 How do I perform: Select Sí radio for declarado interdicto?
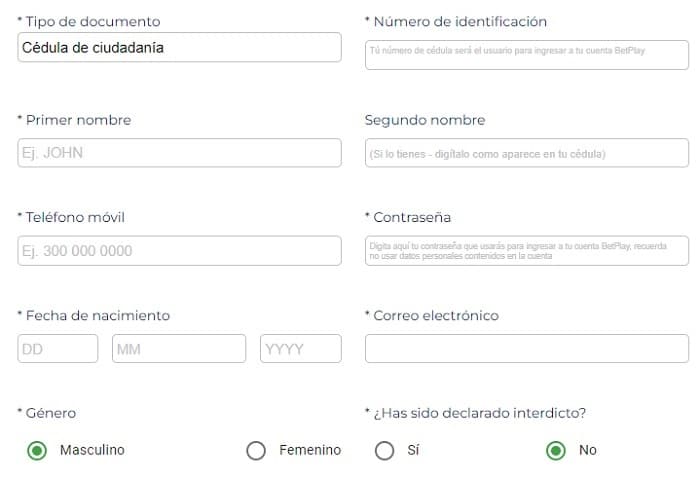pos(384,451)
